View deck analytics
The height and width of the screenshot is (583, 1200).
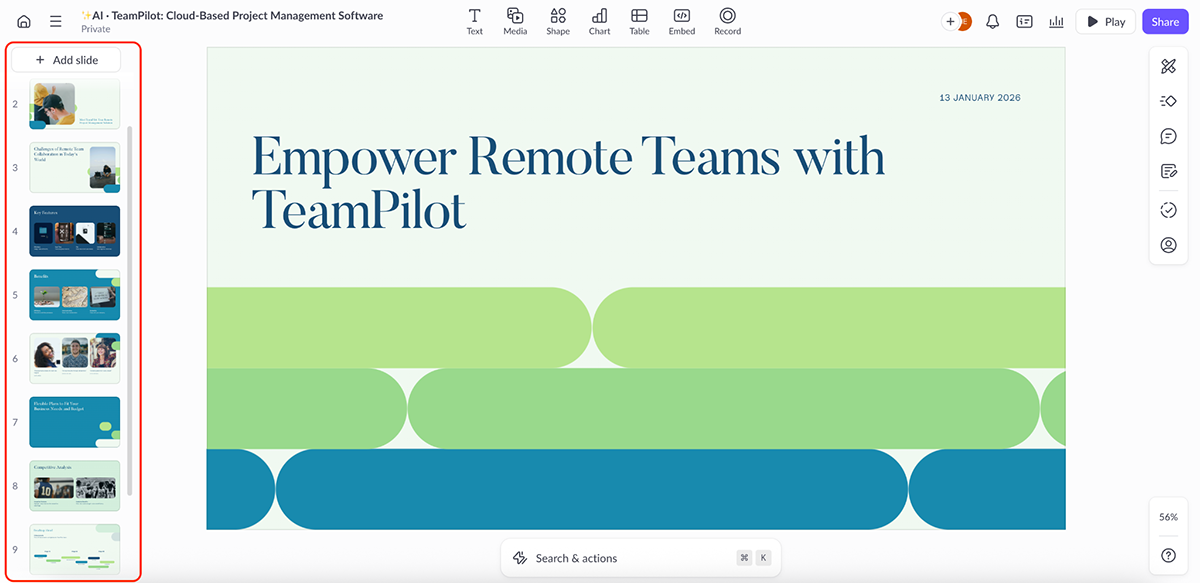point(1056,20)
